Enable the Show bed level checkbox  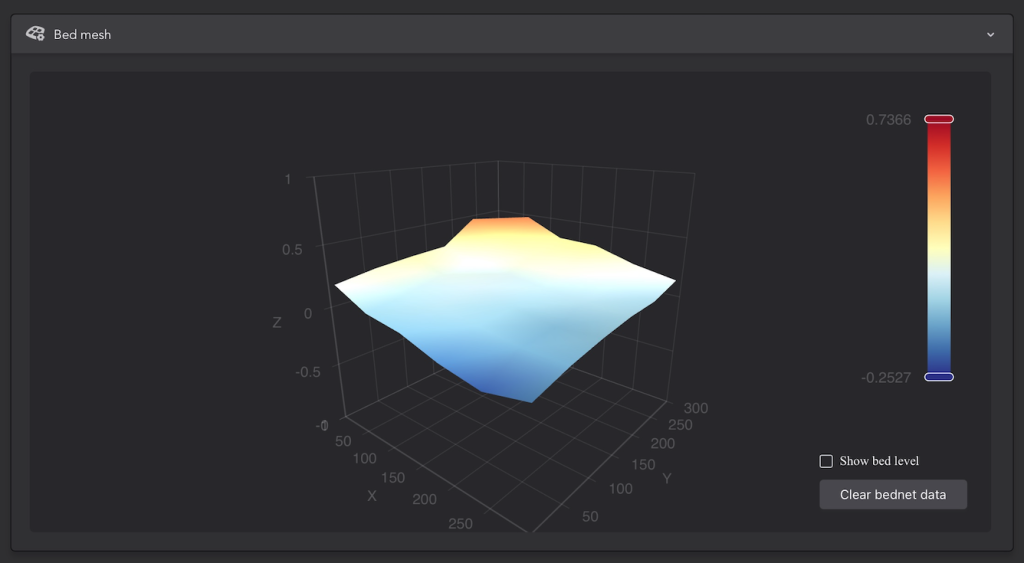[x=826, y=461]
